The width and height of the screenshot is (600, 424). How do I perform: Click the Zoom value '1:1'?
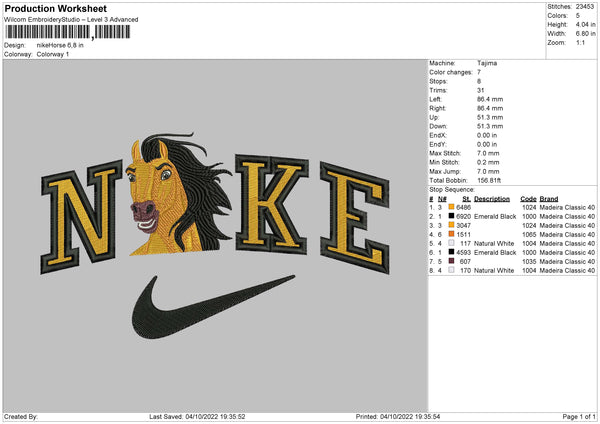(580, 42)
